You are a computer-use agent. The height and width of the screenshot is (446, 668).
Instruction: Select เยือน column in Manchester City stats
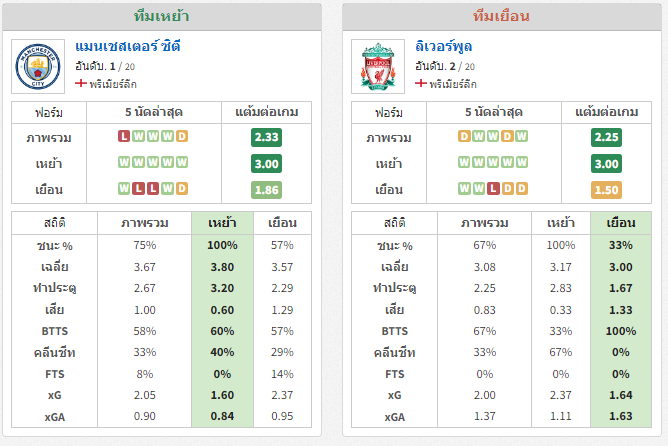[x=282, y=223]
